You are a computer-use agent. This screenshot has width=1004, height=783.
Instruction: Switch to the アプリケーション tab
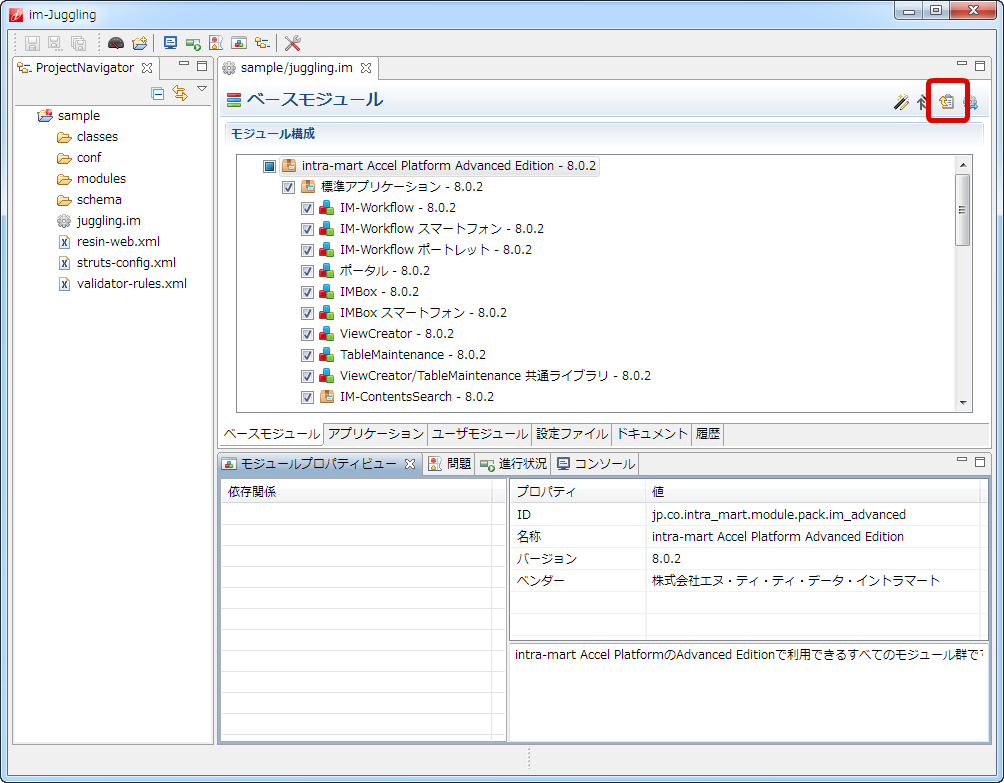tap(376, 434)
